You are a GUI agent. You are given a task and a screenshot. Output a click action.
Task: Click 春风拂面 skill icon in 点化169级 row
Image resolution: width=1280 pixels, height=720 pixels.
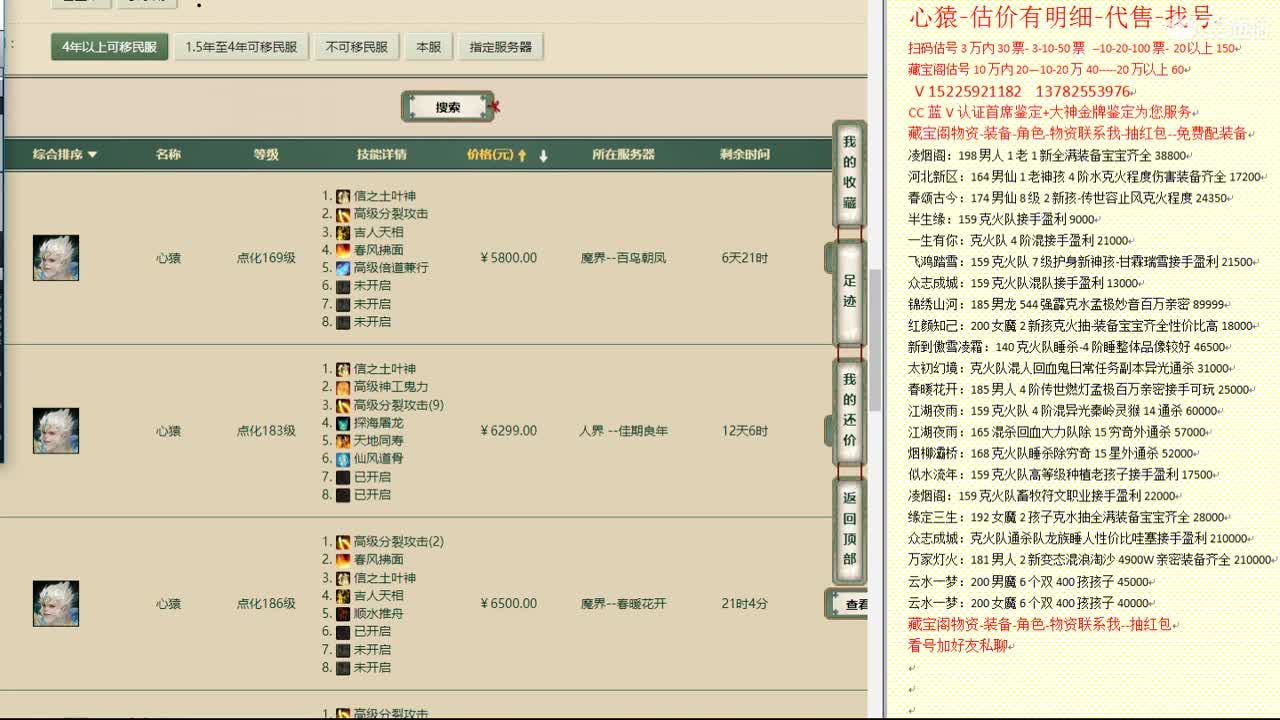pyautogui.click(x=343, y=250)
